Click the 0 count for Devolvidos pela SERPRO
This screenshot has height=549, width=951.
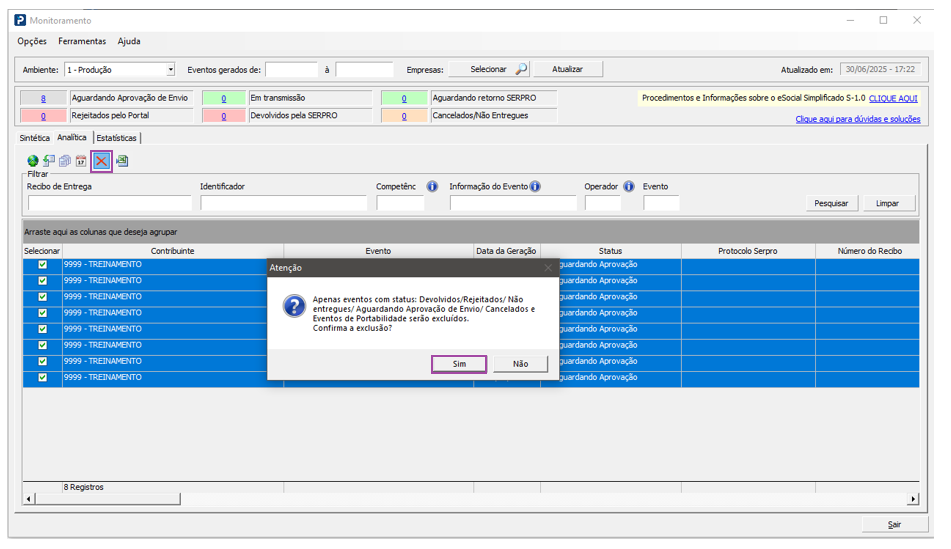pos(224,116)
